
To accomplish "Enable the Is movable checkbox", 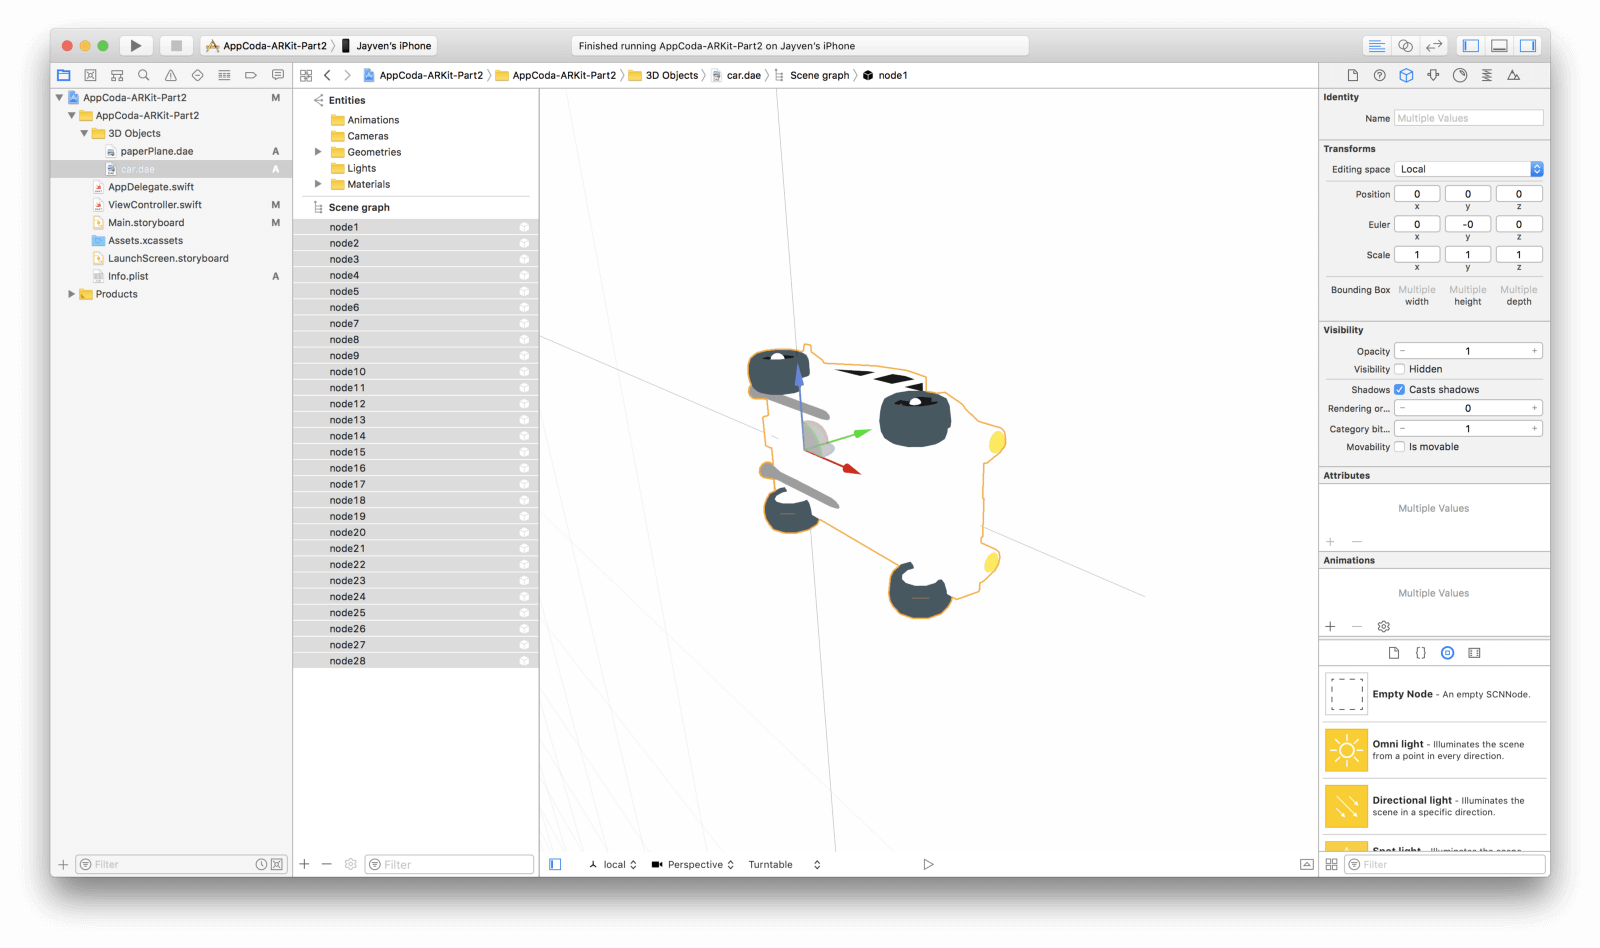I will point(1400,447).
